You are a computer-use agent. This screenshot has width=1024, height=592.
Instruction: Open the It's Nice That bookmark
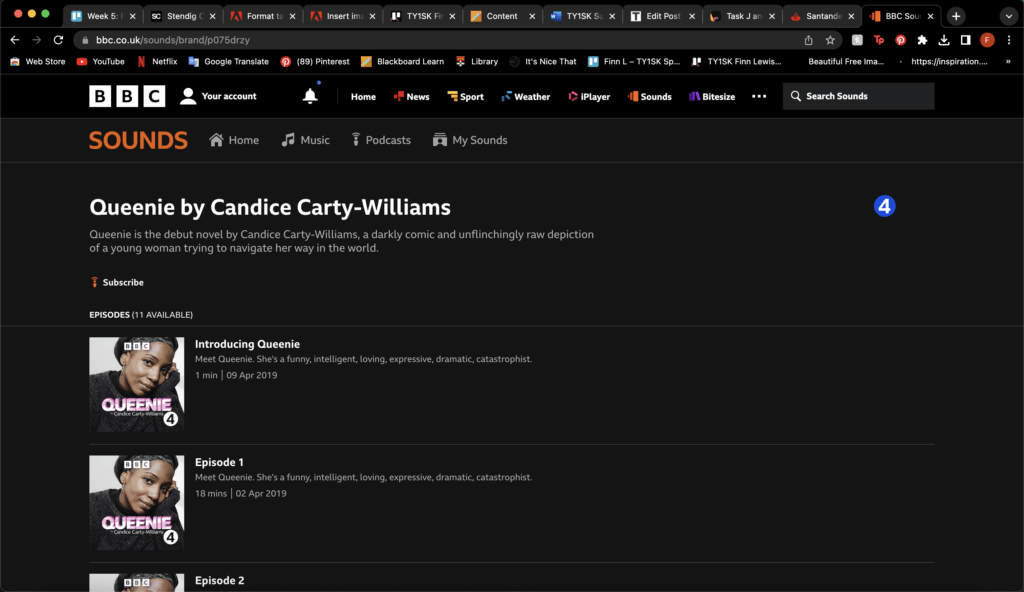[543, 61]
